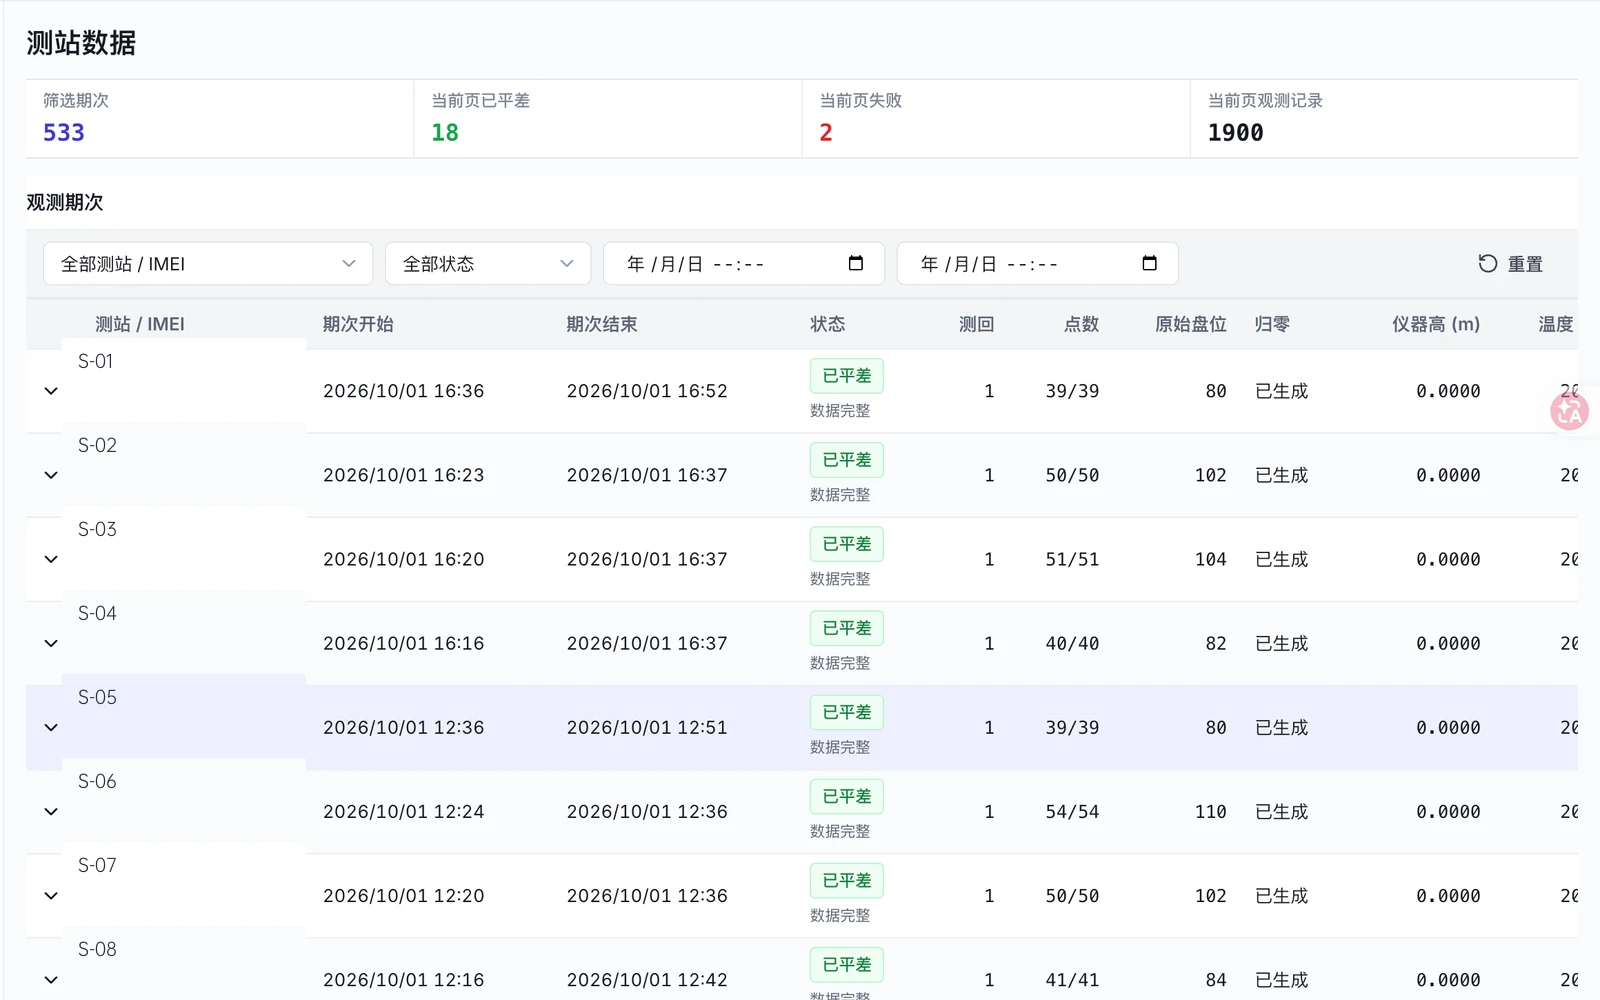Viewport: 1600px width, 1000px height.
Task: Click end time 2026/10/01 12:42
Action: coord(647,979)
